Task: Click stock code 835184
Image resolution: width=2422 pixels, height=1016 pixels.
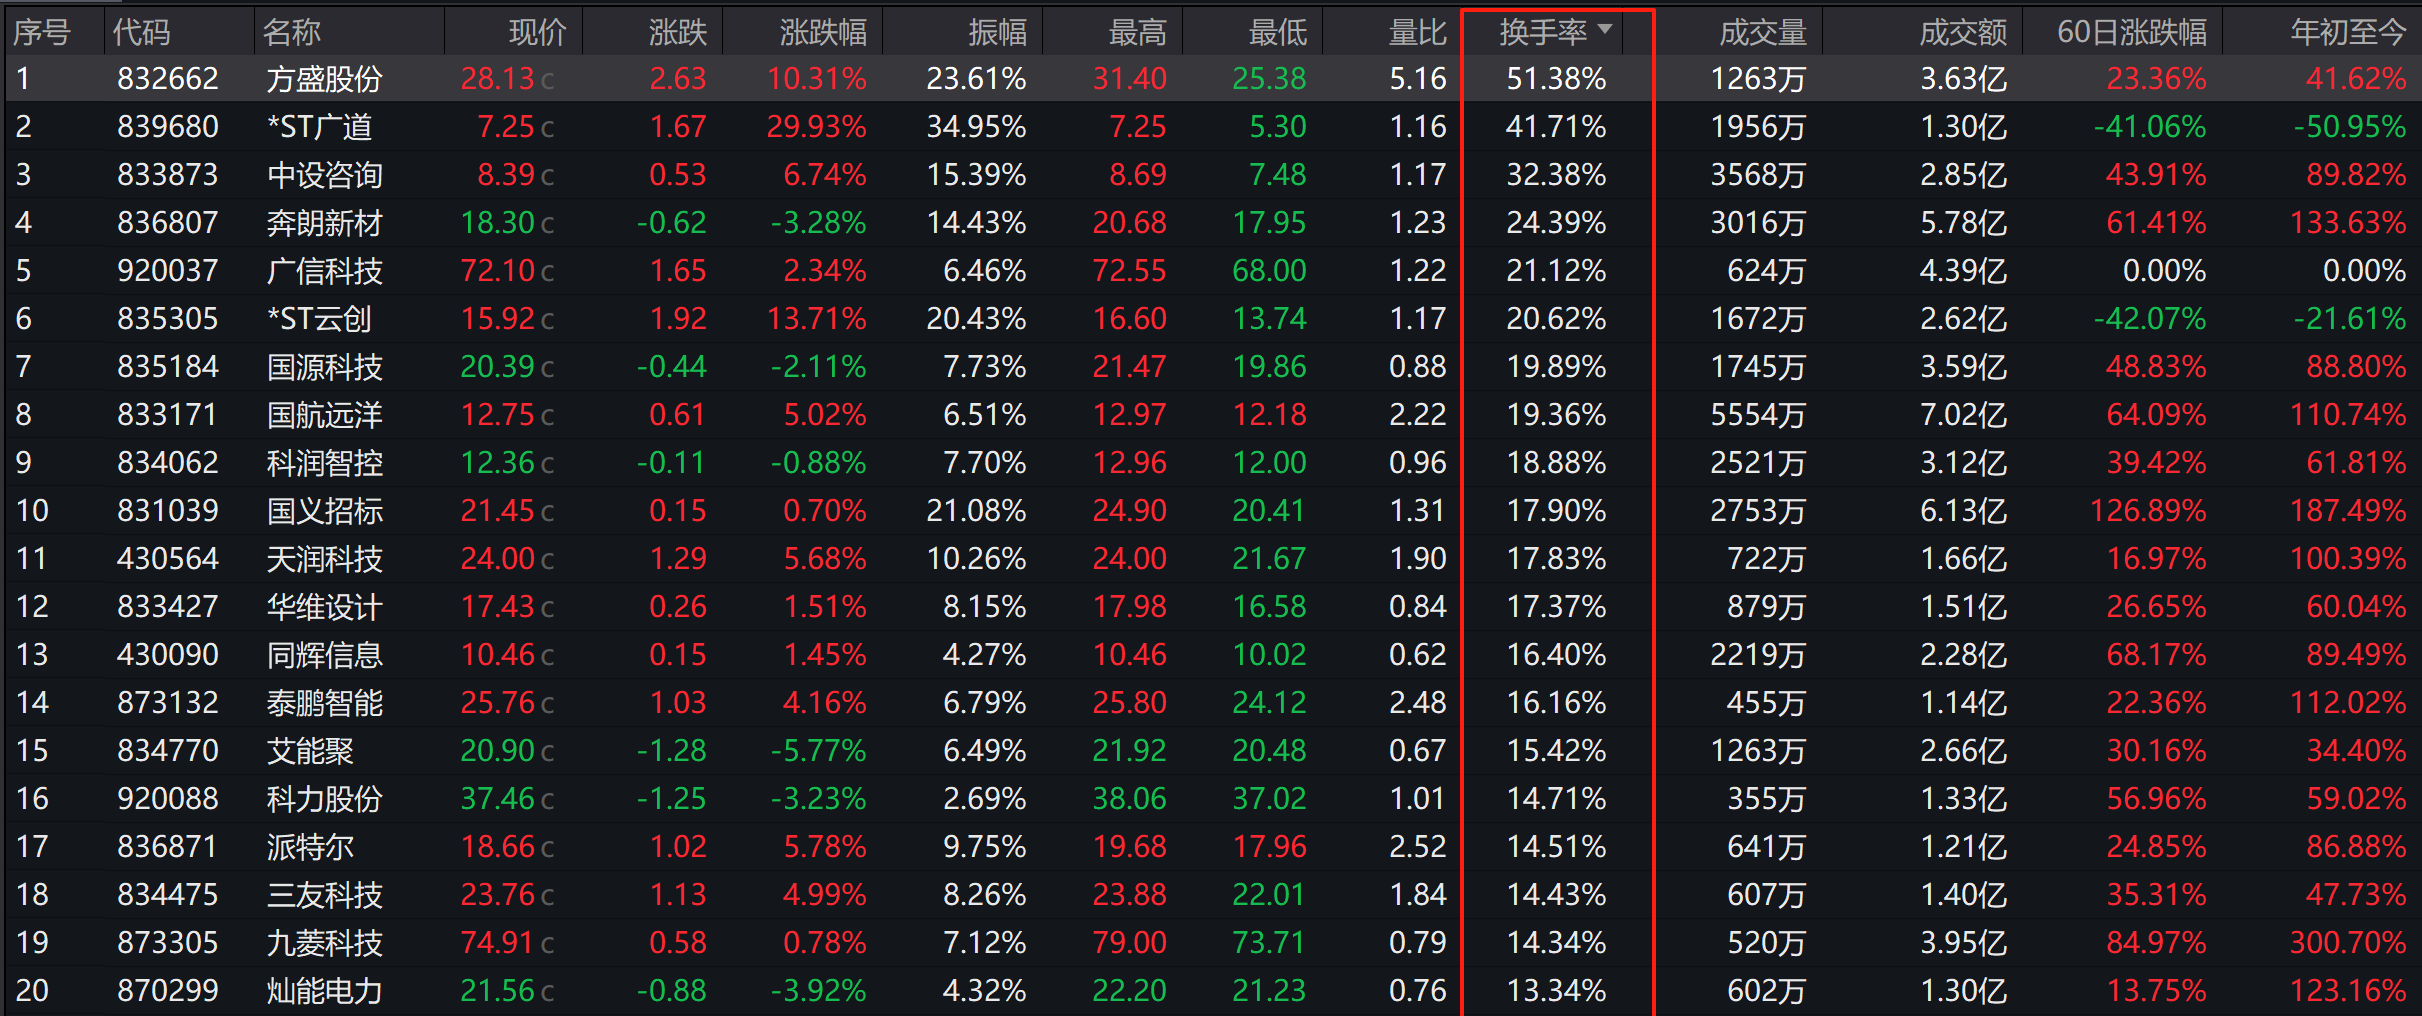Action: point(168,367)
